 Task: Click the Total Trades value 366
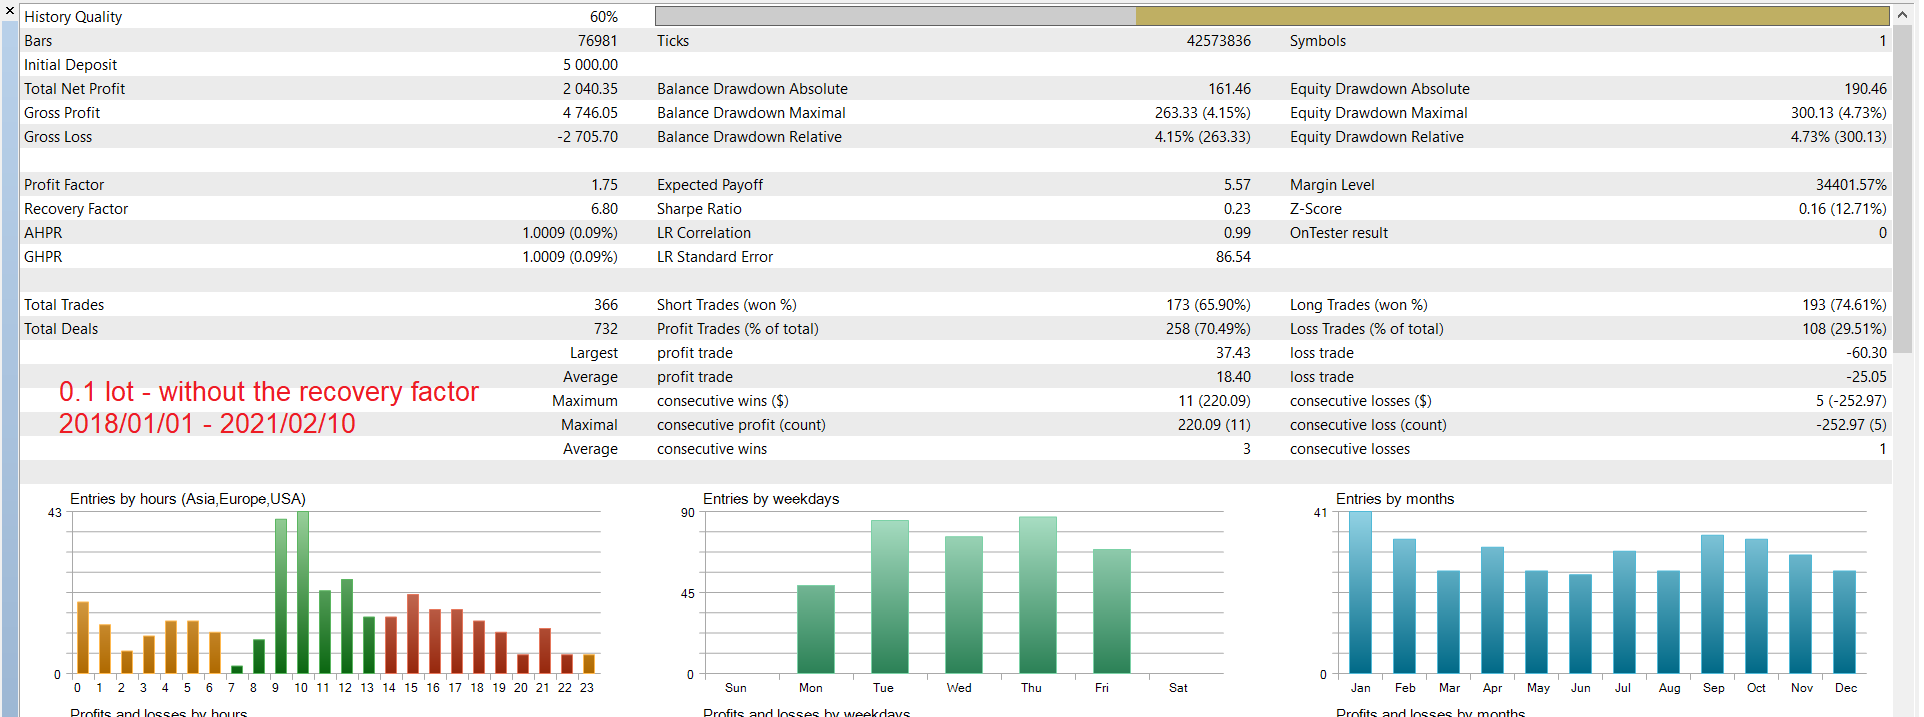[606, 305]
